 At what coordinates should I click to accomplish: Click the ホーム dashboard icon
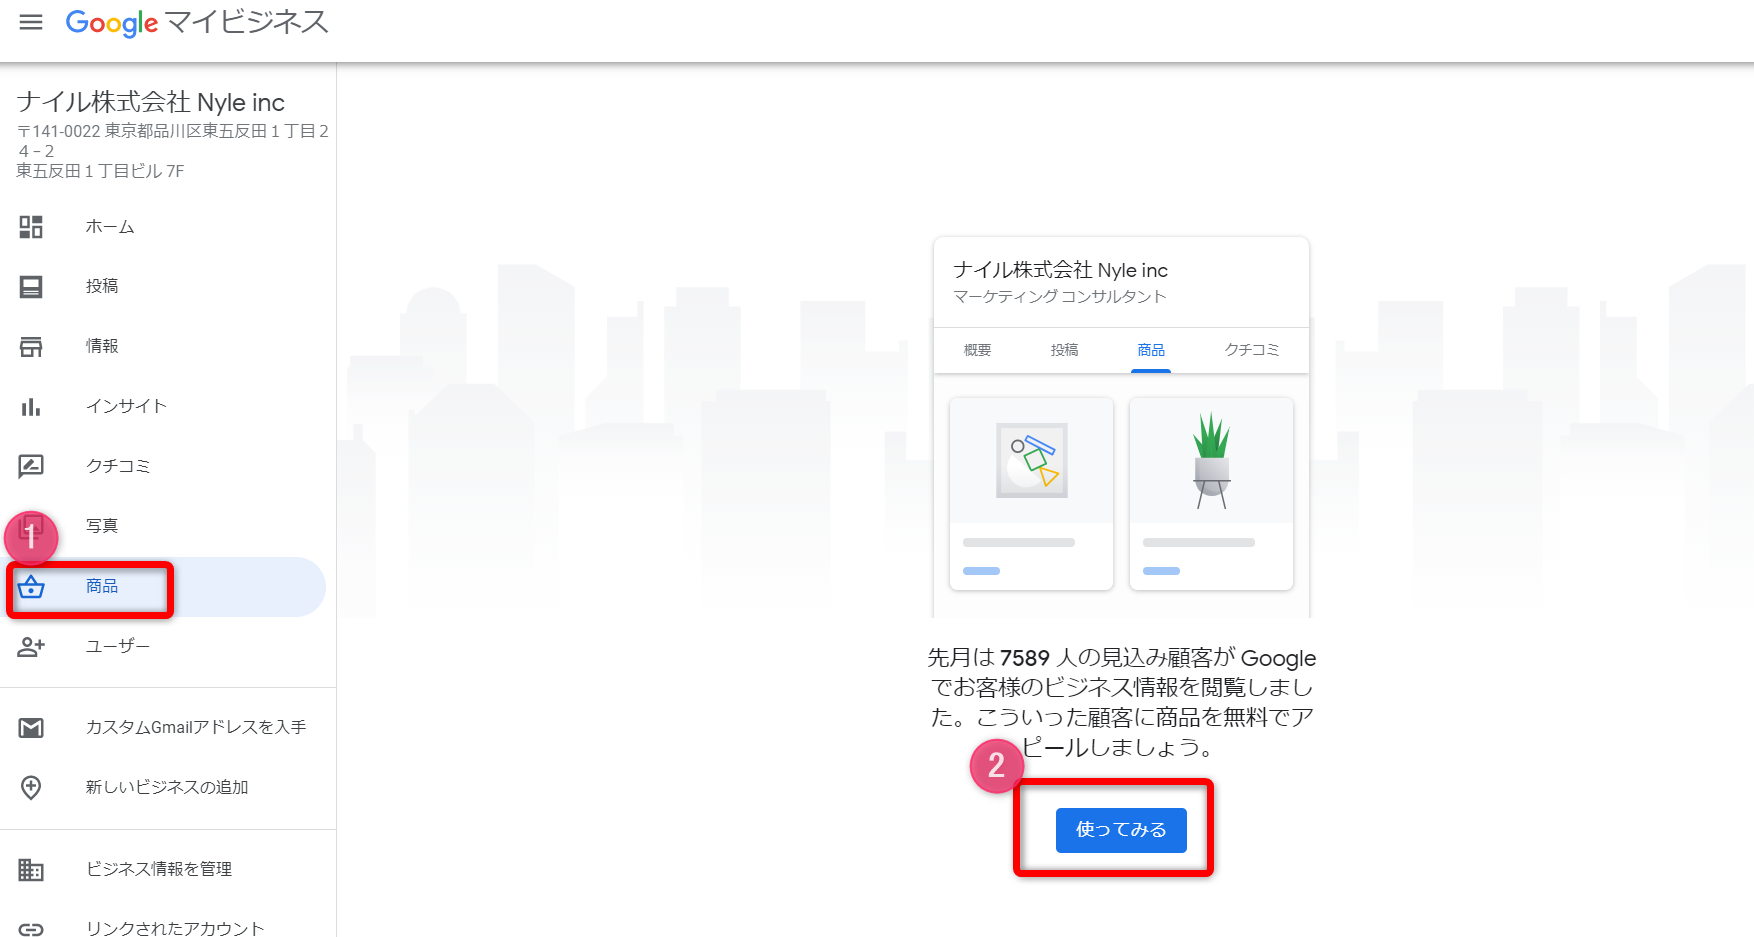(x=31, y=227)
